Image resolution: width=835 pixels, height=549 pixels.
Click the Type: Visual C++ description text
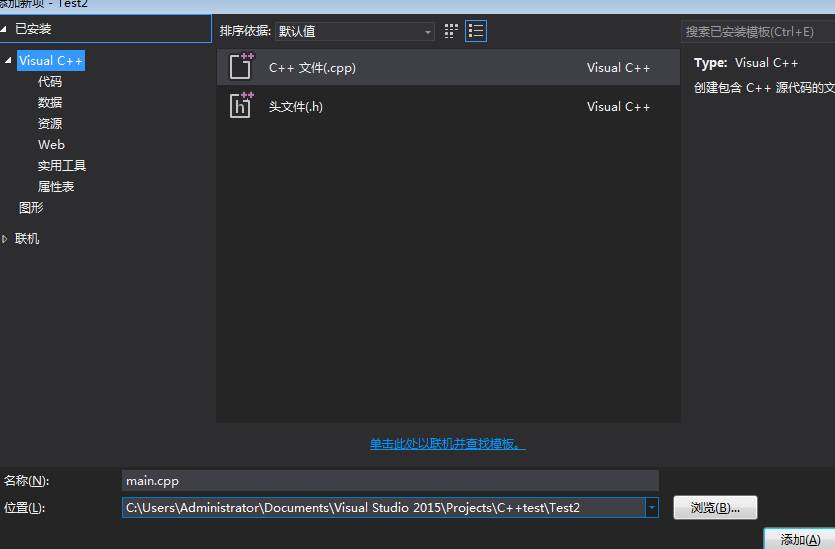click(x=746, y=63)
